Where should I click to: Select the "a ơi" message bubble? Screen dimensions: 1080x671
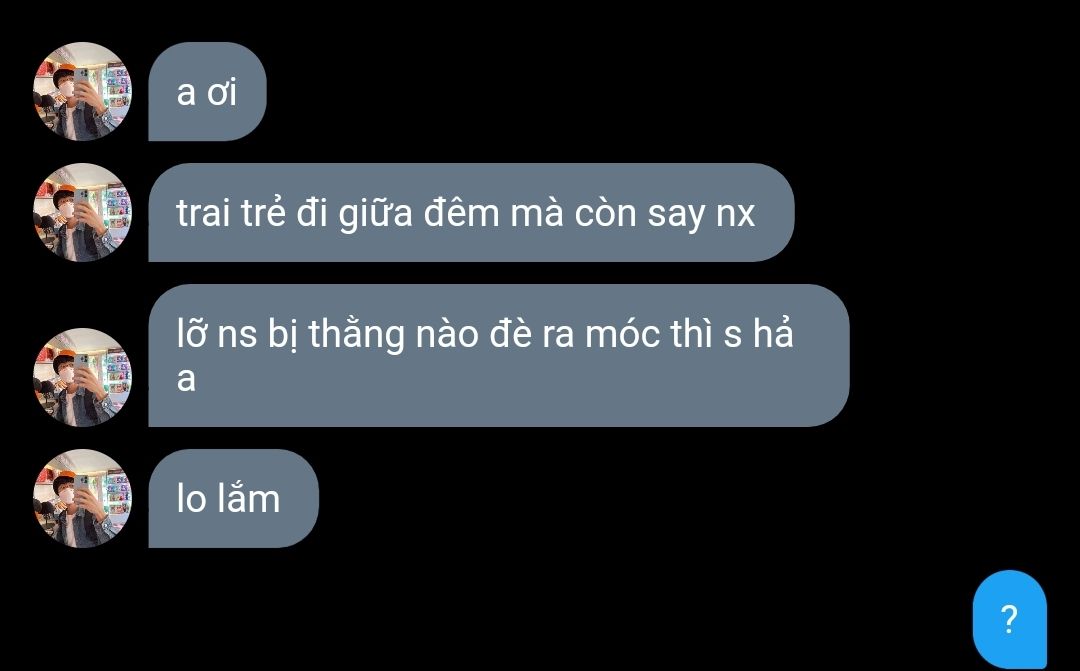coord(207,92)
